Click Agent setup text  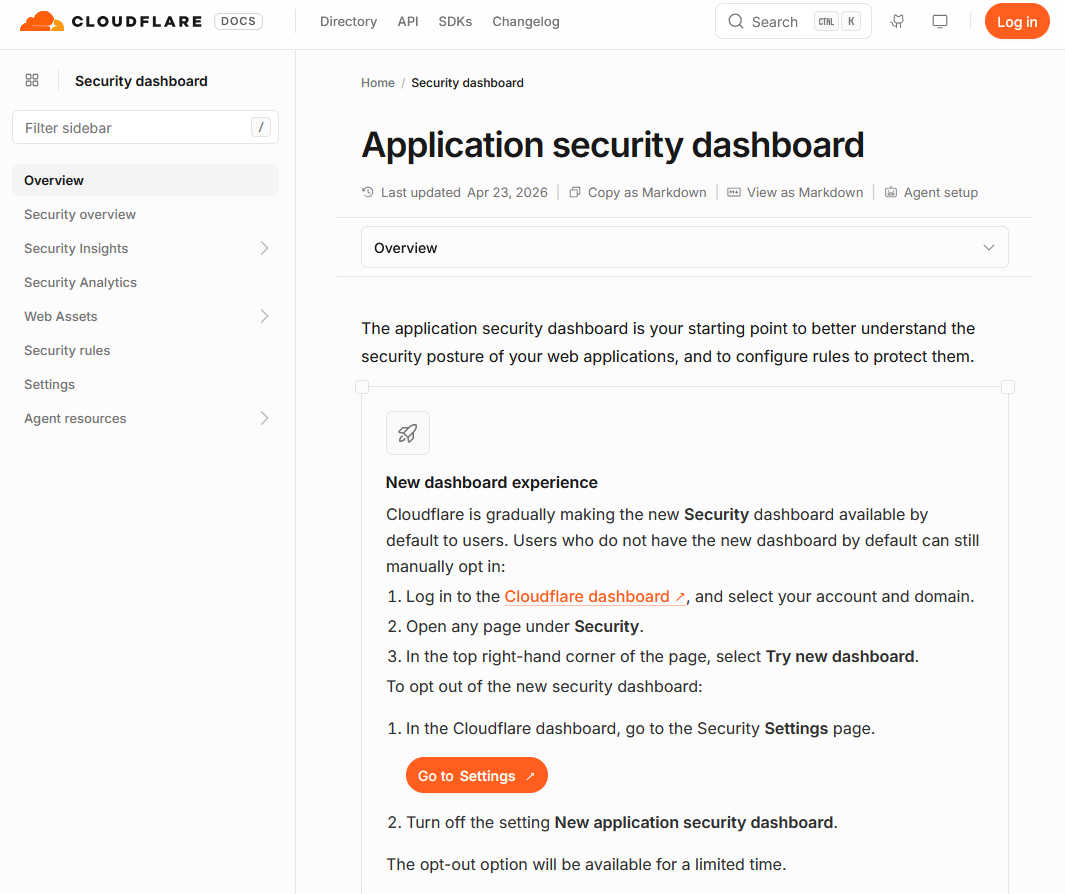click(941, 192)
